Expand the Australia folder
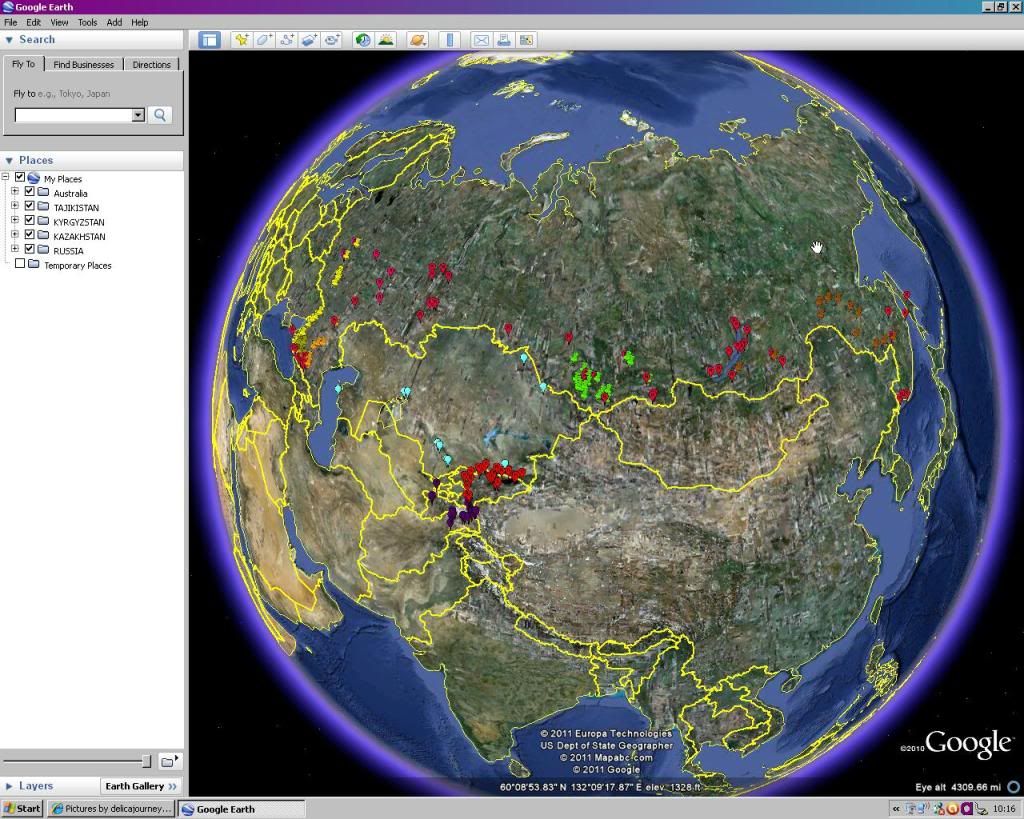Screen dimensions: 1024x819 [15, 191]
